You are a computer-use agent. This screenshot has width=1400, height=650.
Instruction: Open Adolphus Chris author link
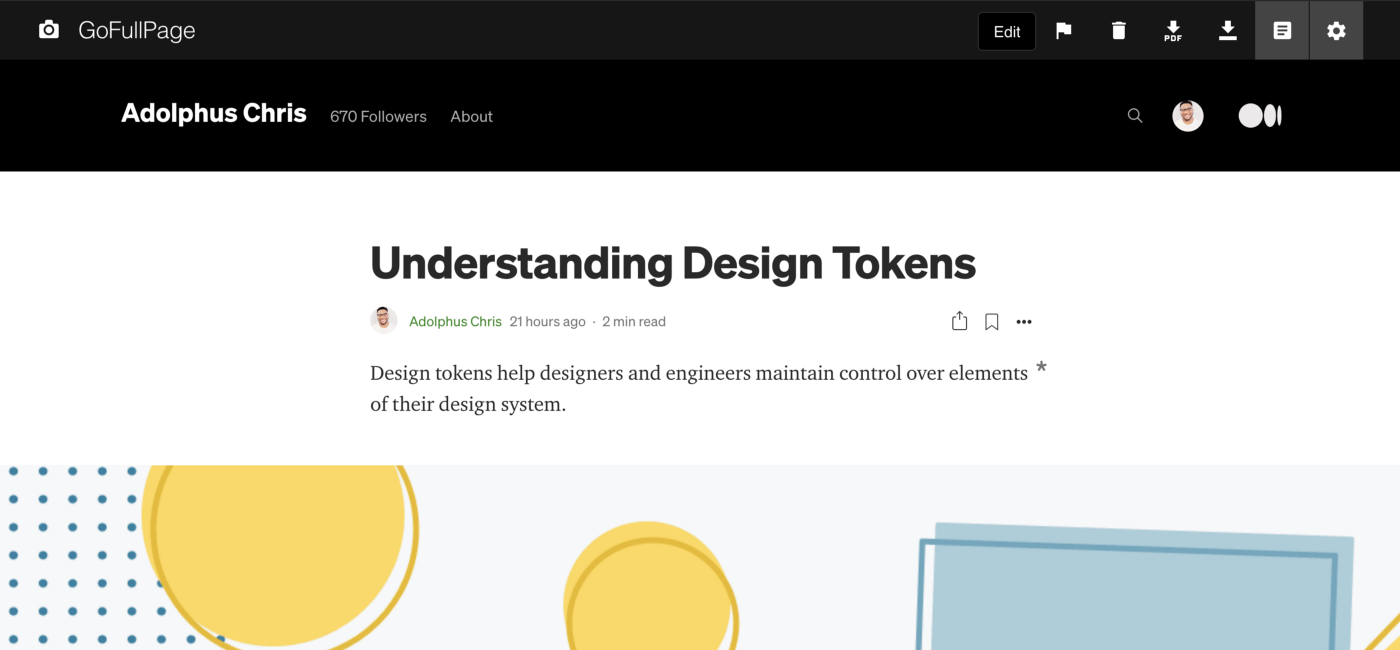coord(455,322)
